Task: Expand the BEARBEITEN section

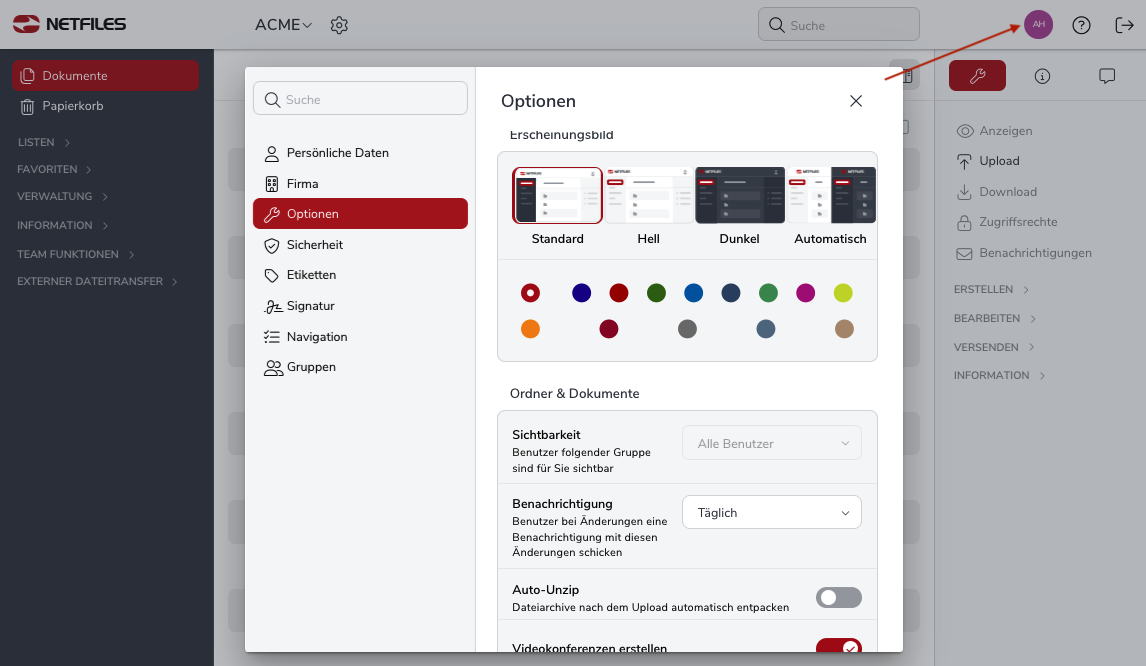Action: click(995, 319)
